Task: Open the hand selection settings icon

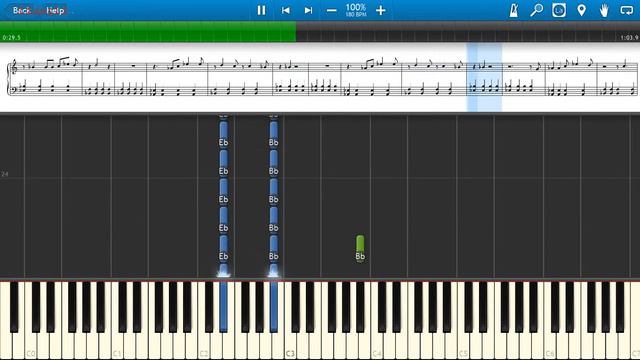Action: (604, 10)
